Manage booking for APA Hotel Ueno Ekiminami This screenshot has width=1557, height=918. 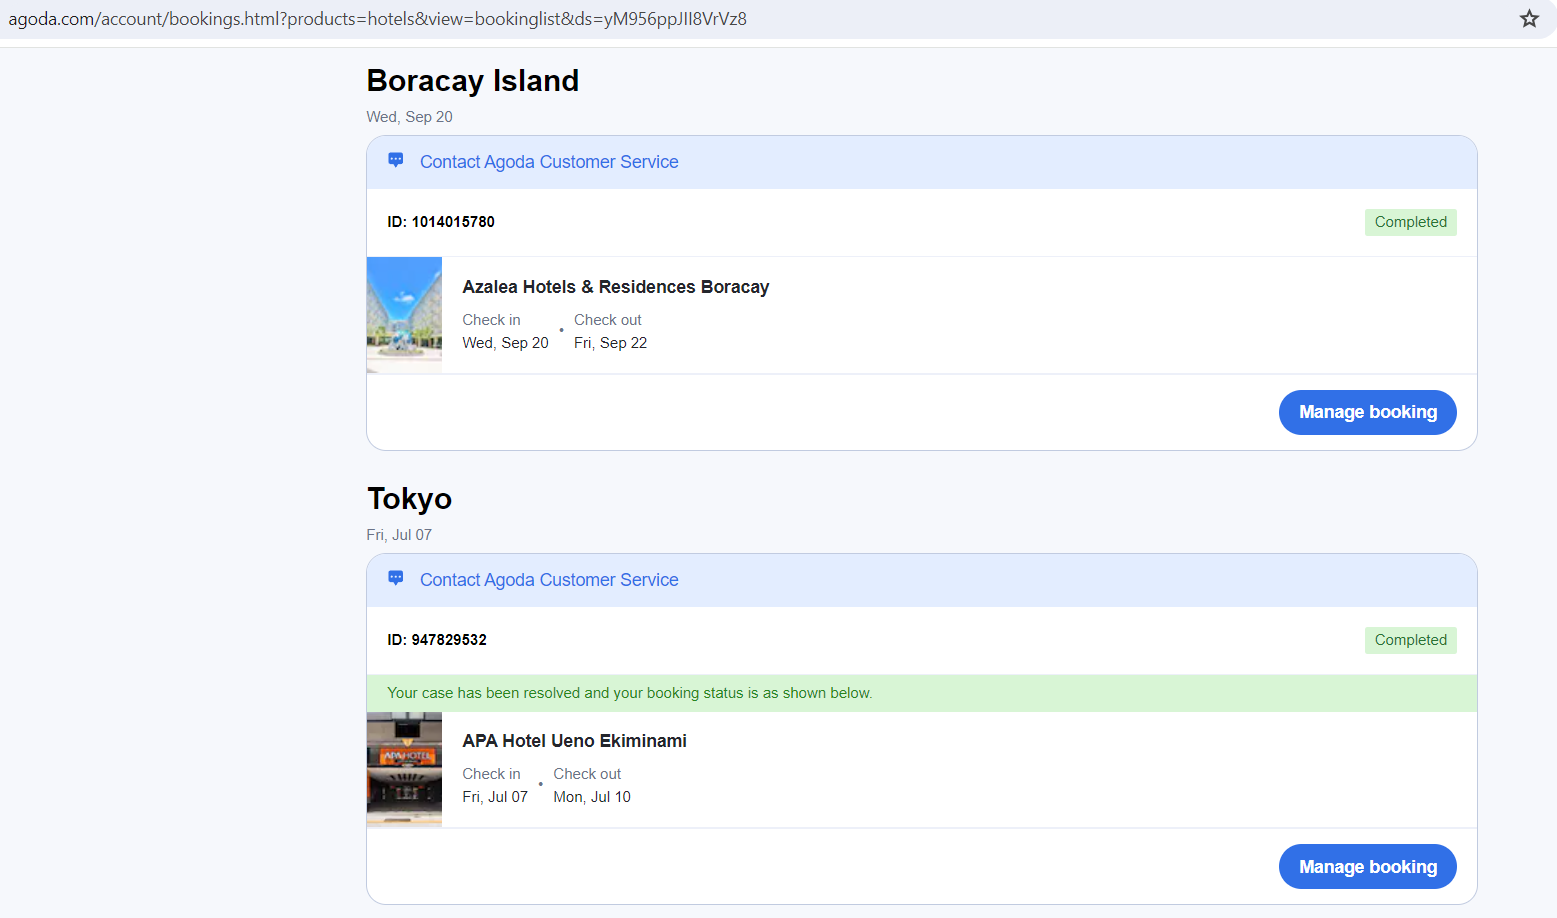(1367, 867)
